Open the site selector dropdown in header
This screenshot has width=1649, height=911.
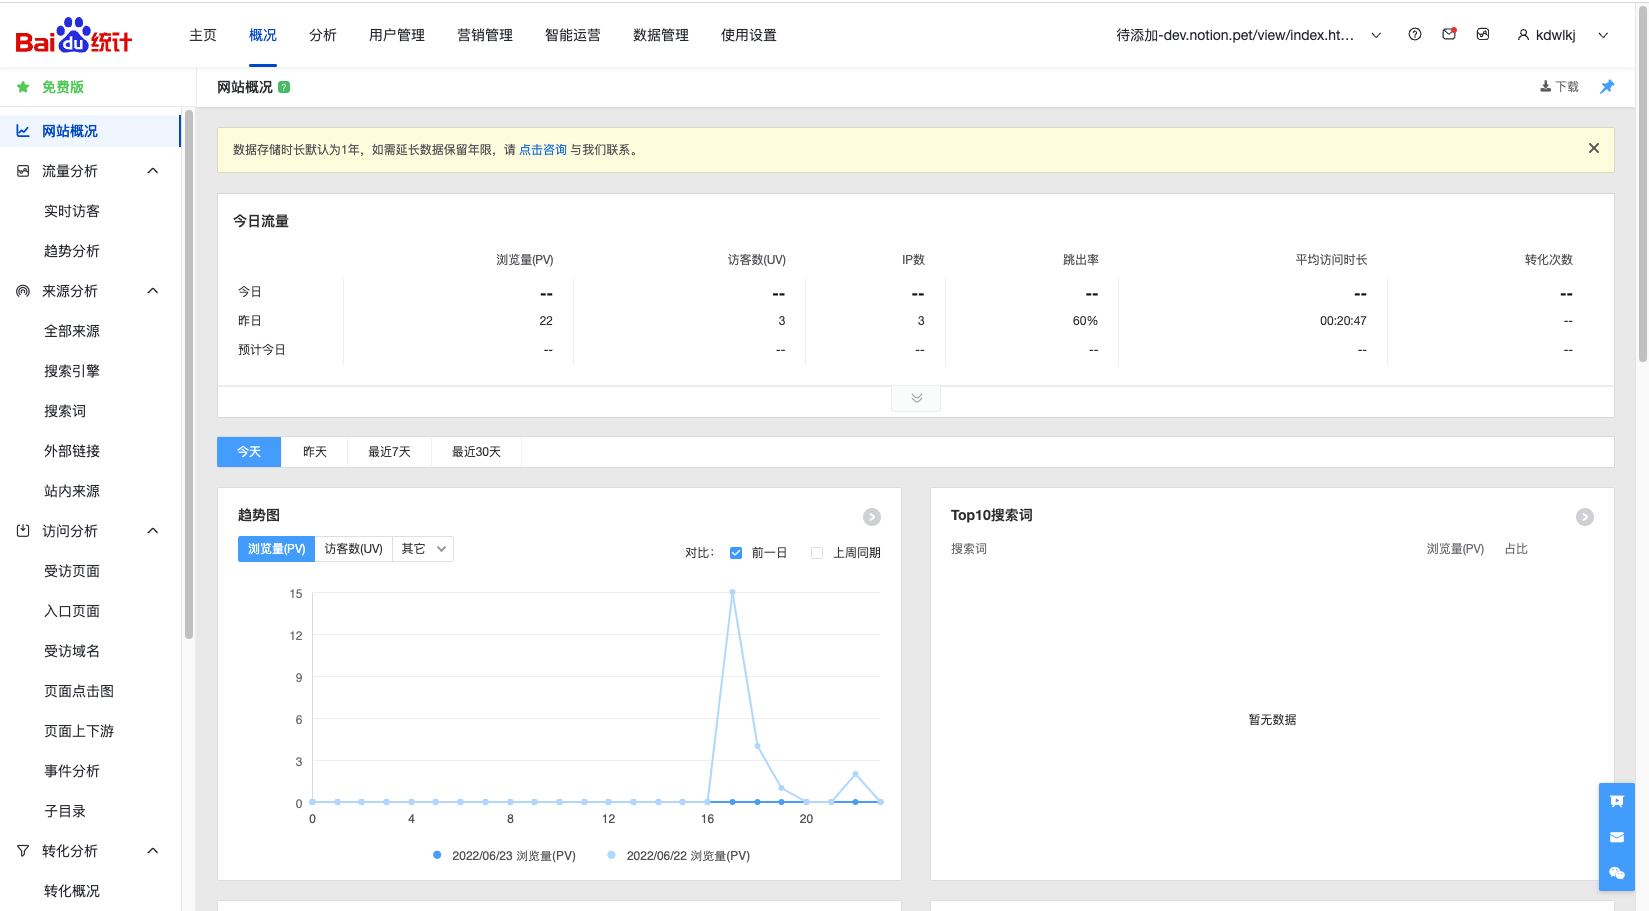click(1376, 35)
